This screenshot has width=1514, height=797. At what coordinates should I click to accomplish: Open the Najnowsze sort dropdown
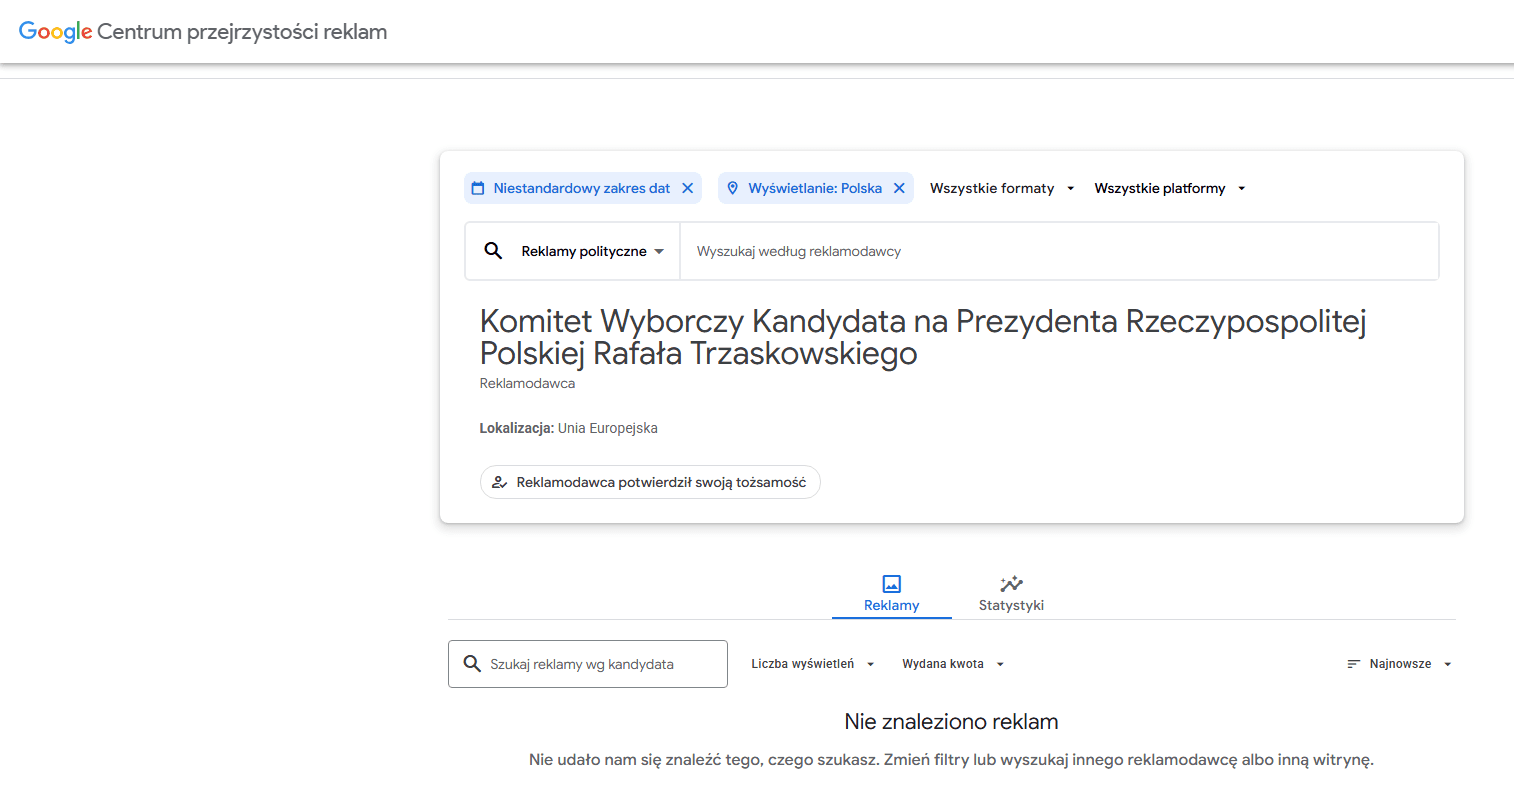[1399, 664]
